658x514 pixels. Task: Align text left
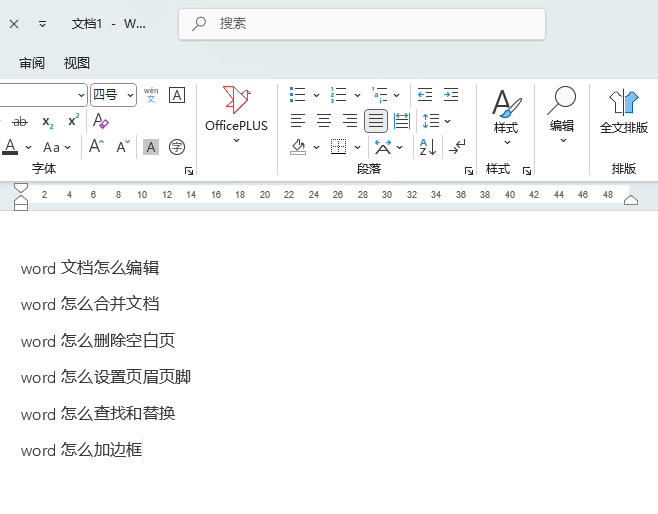pyautogui.click(x=298, y=121)
